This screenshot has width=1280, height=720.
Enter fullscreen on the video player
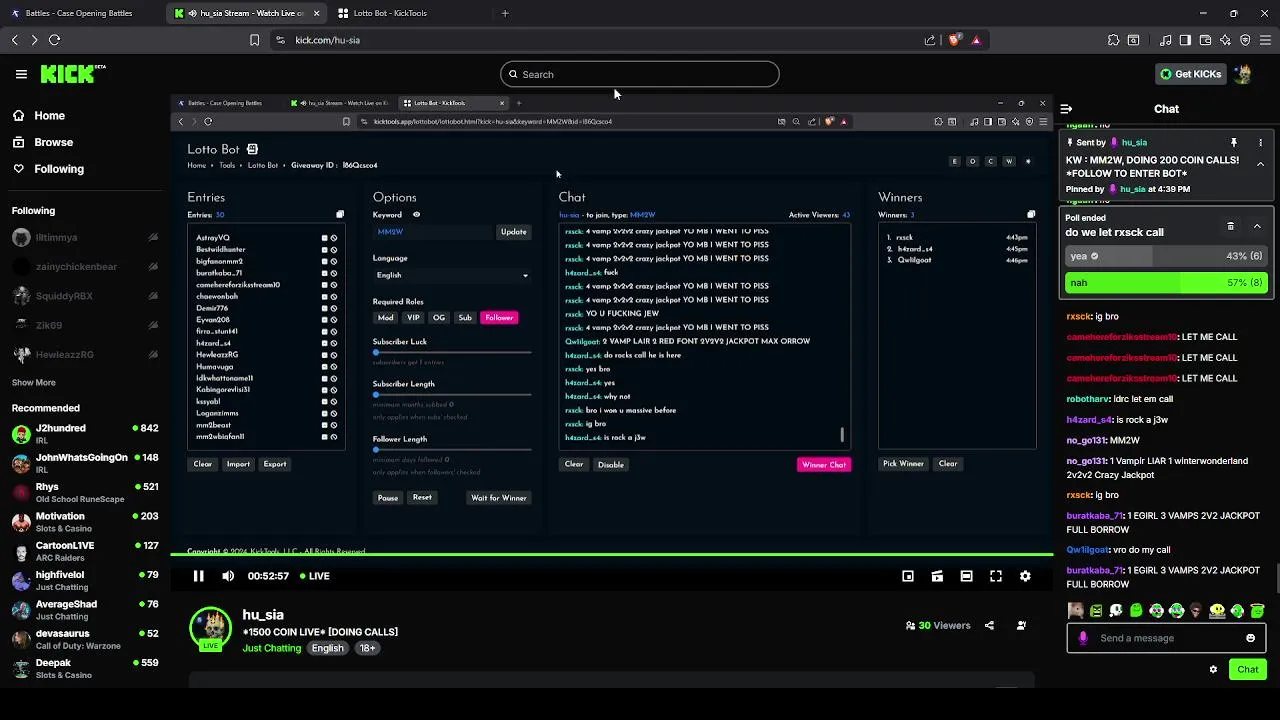pyautogui.click(x=996, y=576)
